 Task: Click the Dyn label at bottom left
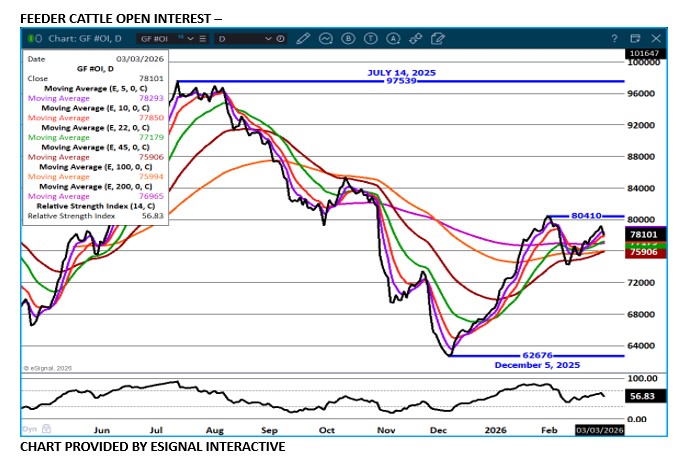click(30, 427)
